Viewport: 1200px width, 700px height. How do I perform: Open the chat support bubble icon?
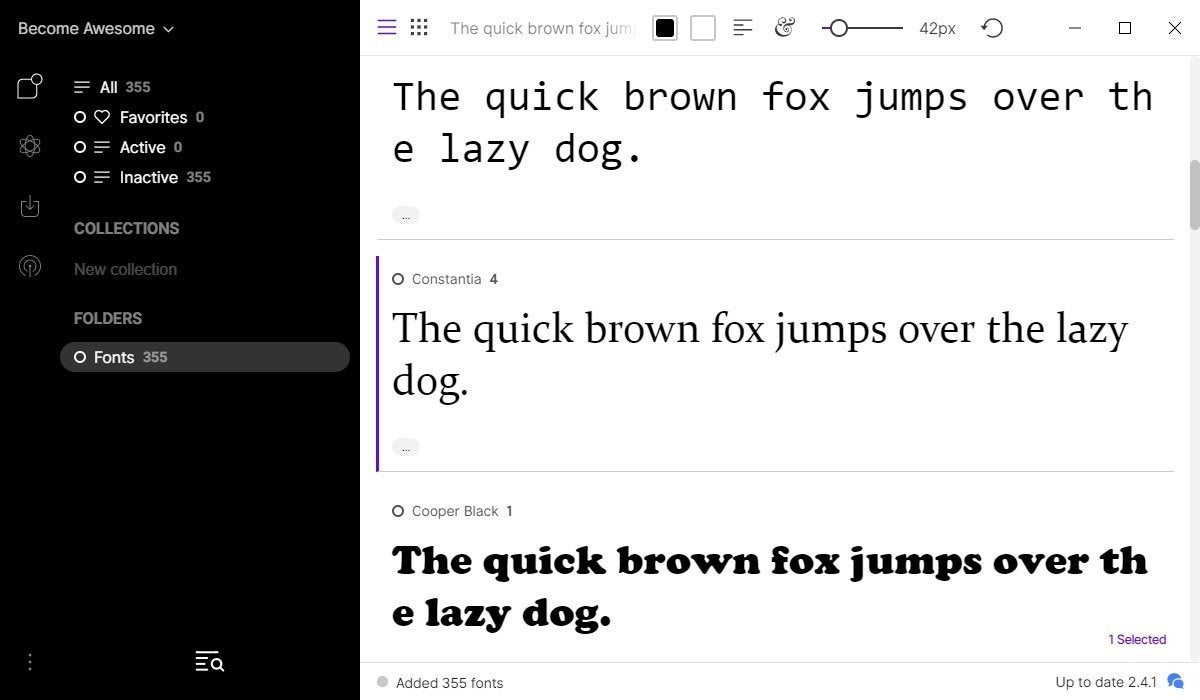coord(1176,681)
